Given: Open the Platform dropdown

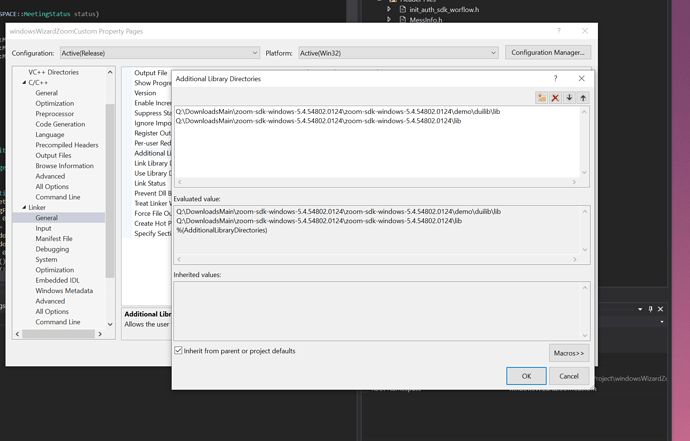Looking at the screenshot, I should coord(398,53).
